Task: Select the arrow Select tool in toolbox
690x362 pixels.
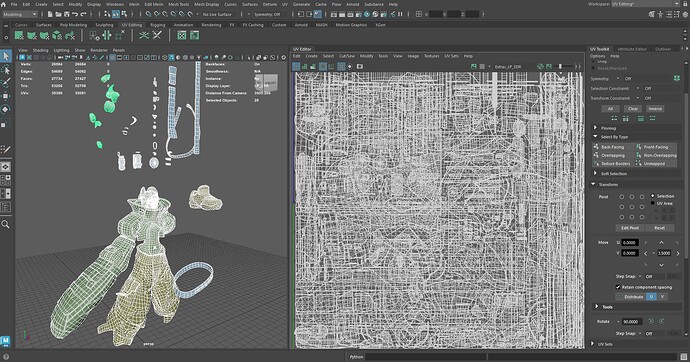Action: [x=6, y=56]
